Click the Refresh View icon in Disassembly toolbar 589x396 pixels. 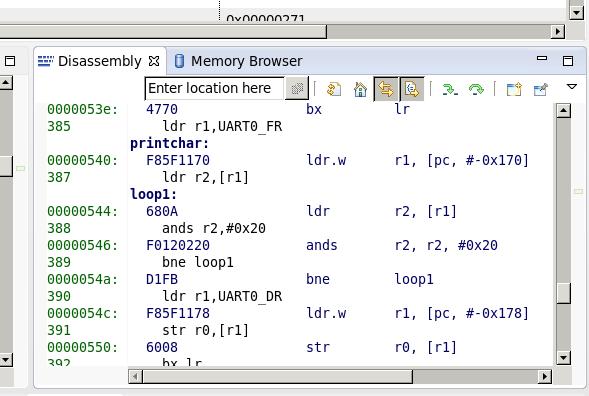coord(334,89)
